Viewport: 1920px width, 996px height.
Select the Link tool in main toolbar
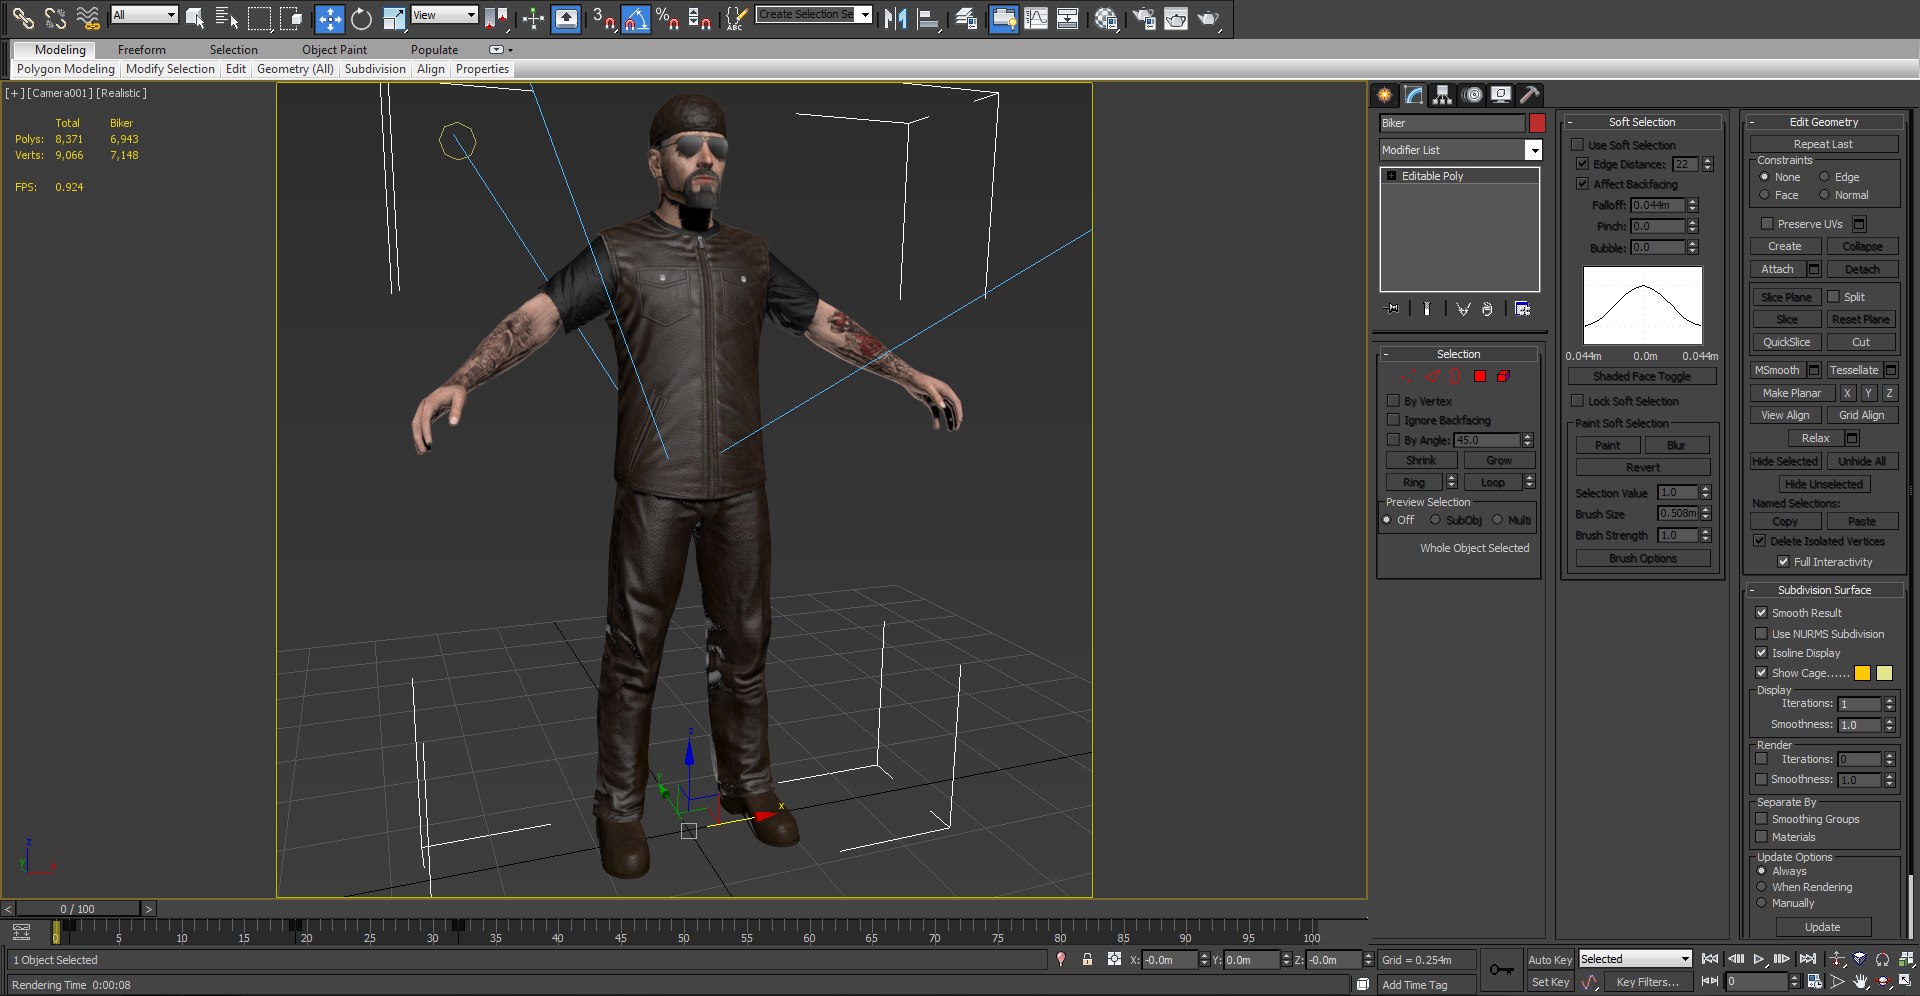pos(22,17)
